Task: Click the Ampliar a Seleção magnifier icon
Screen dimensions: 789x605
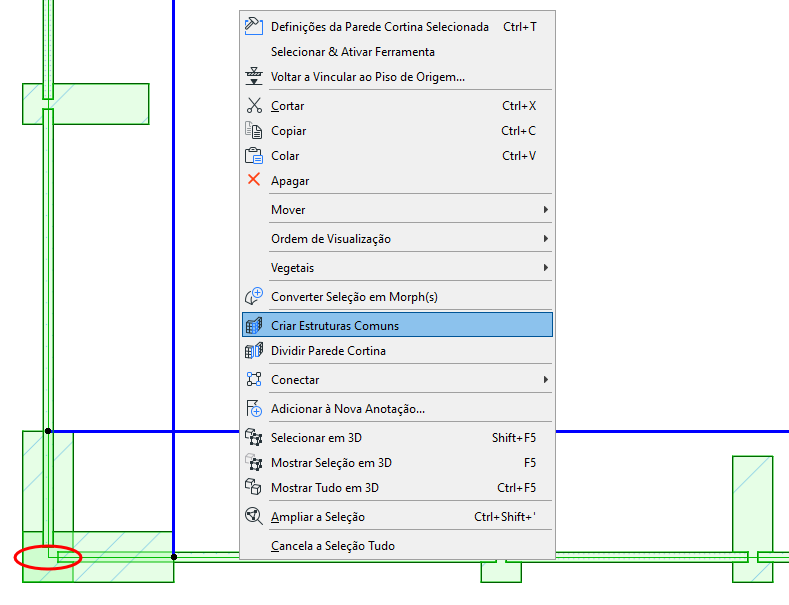Action: (254, 516)
